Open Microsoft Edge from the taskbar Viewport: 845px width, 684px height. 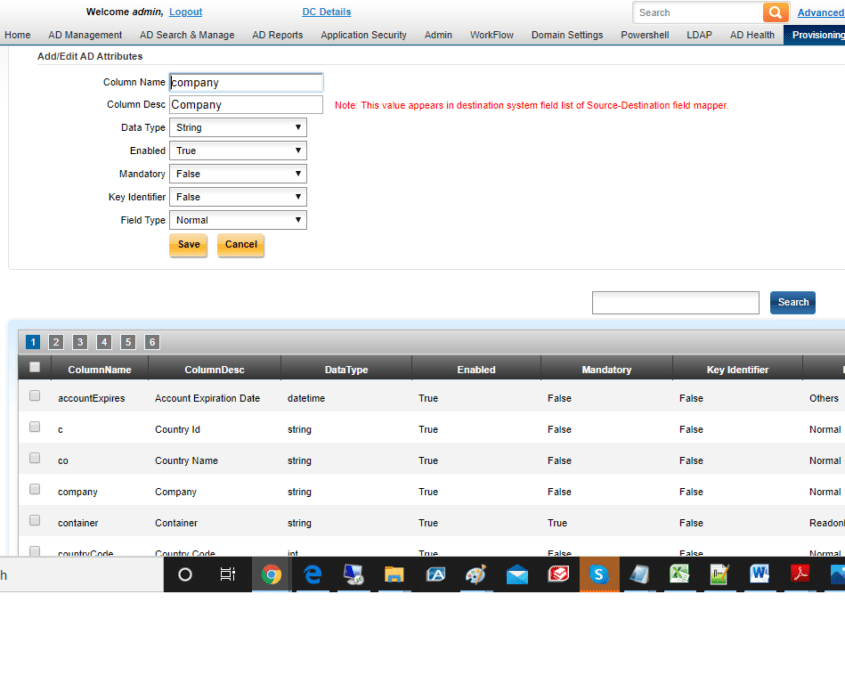tap(312, 574)
